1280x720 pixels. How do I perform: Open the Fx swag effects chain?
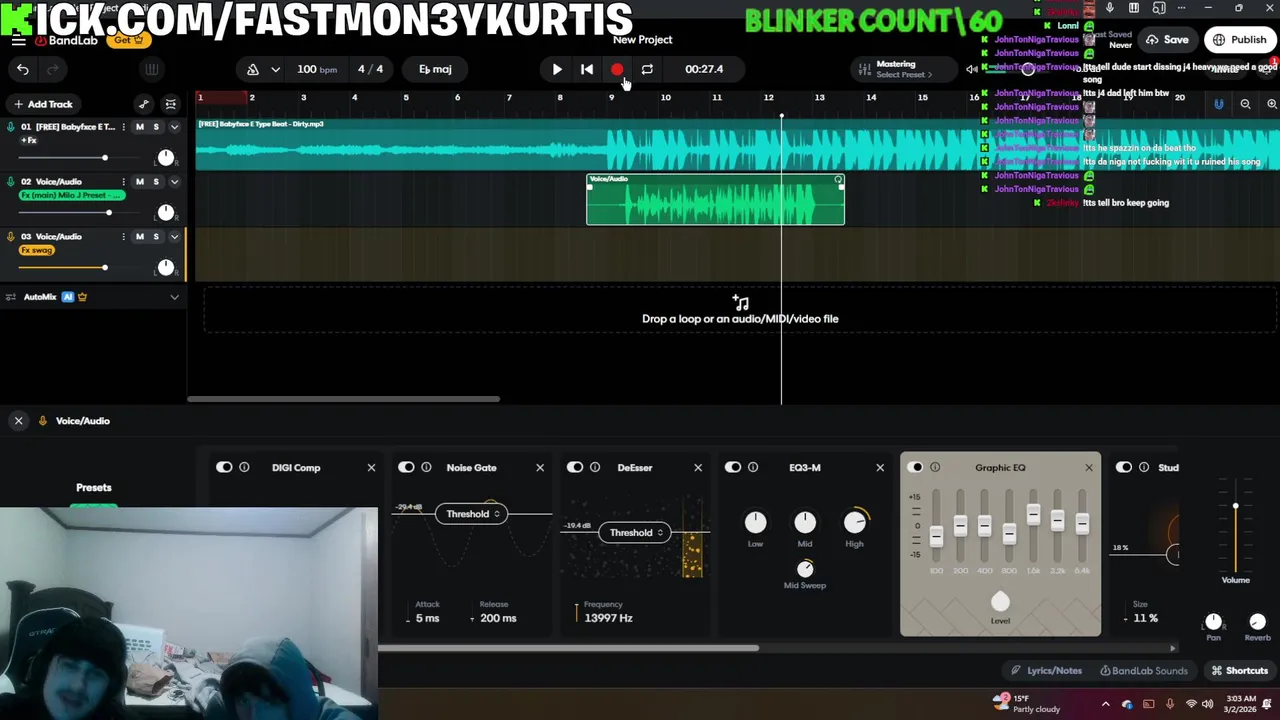click(37, 250)
